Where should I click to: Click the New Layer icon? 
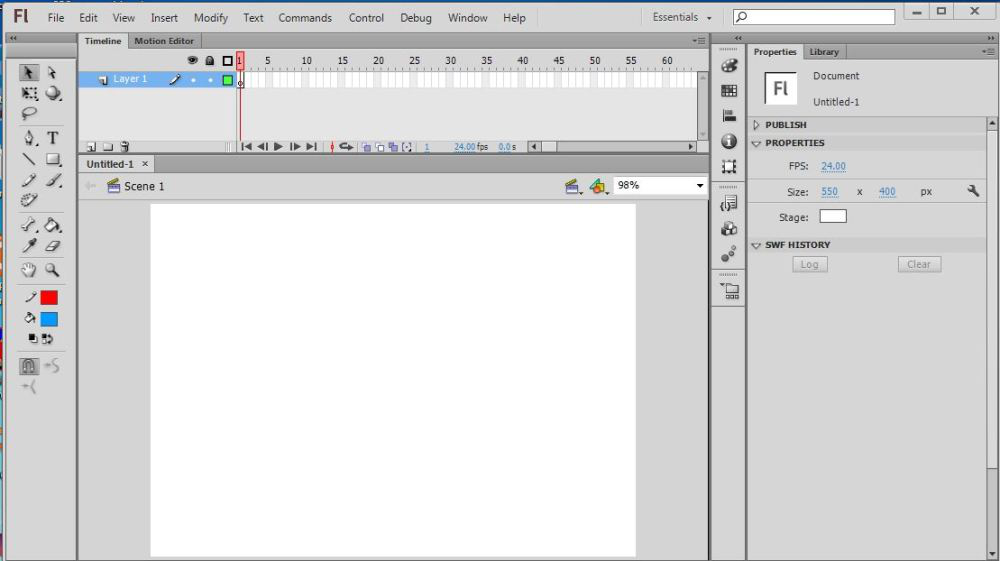pos(91,147)
